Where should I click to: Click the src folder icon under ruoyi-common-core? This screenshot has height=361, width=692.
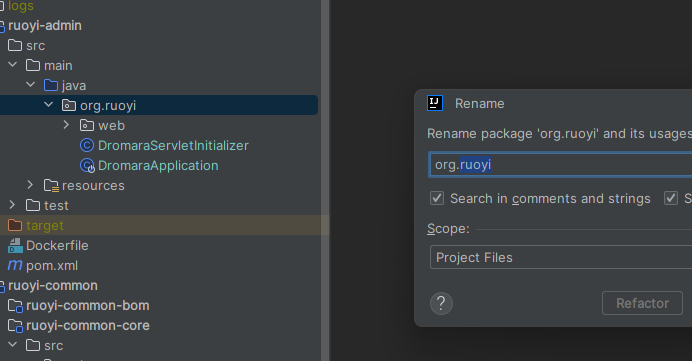click(33, 345)
